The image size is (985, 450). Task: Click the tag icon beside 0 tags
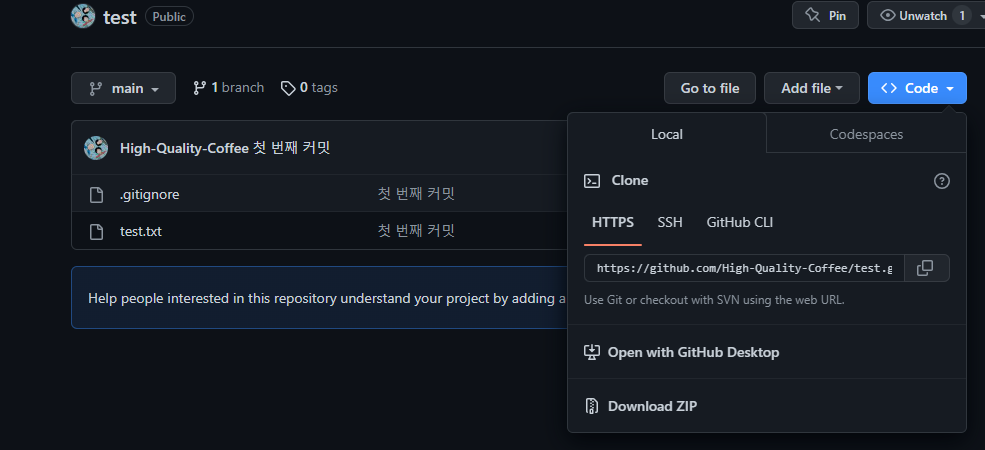tap(288, 89)
